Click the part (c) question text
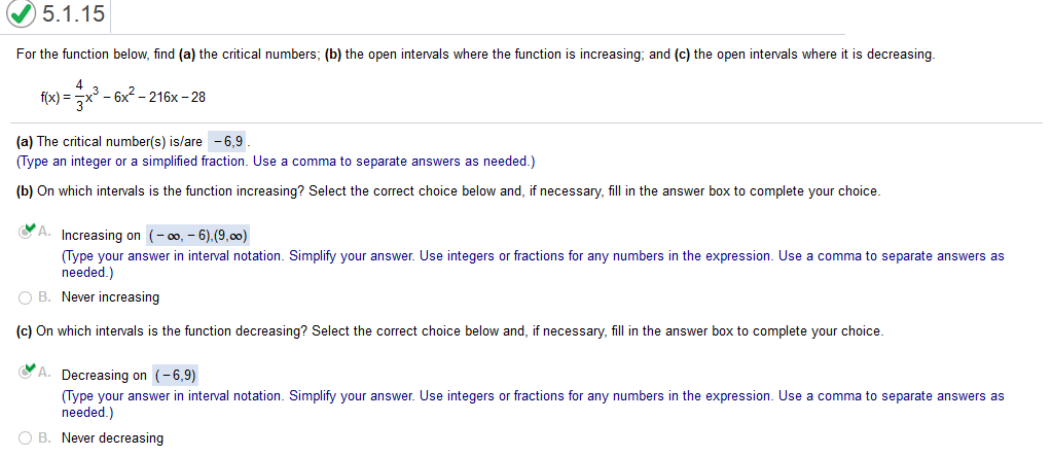 pyautogui.click(x=450, y=332)
